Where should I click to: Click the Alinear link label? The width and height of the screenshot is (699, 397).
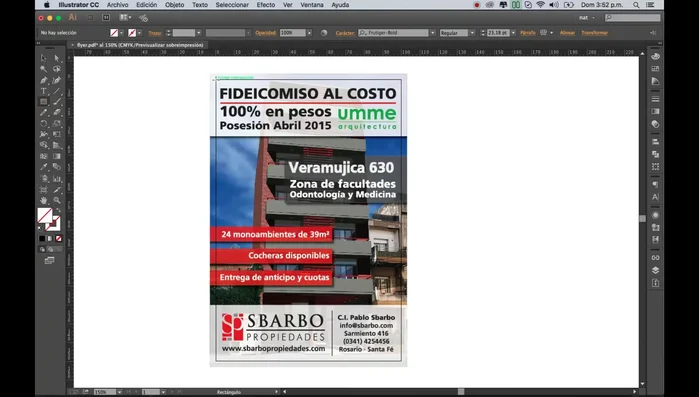tap(567, 33)
